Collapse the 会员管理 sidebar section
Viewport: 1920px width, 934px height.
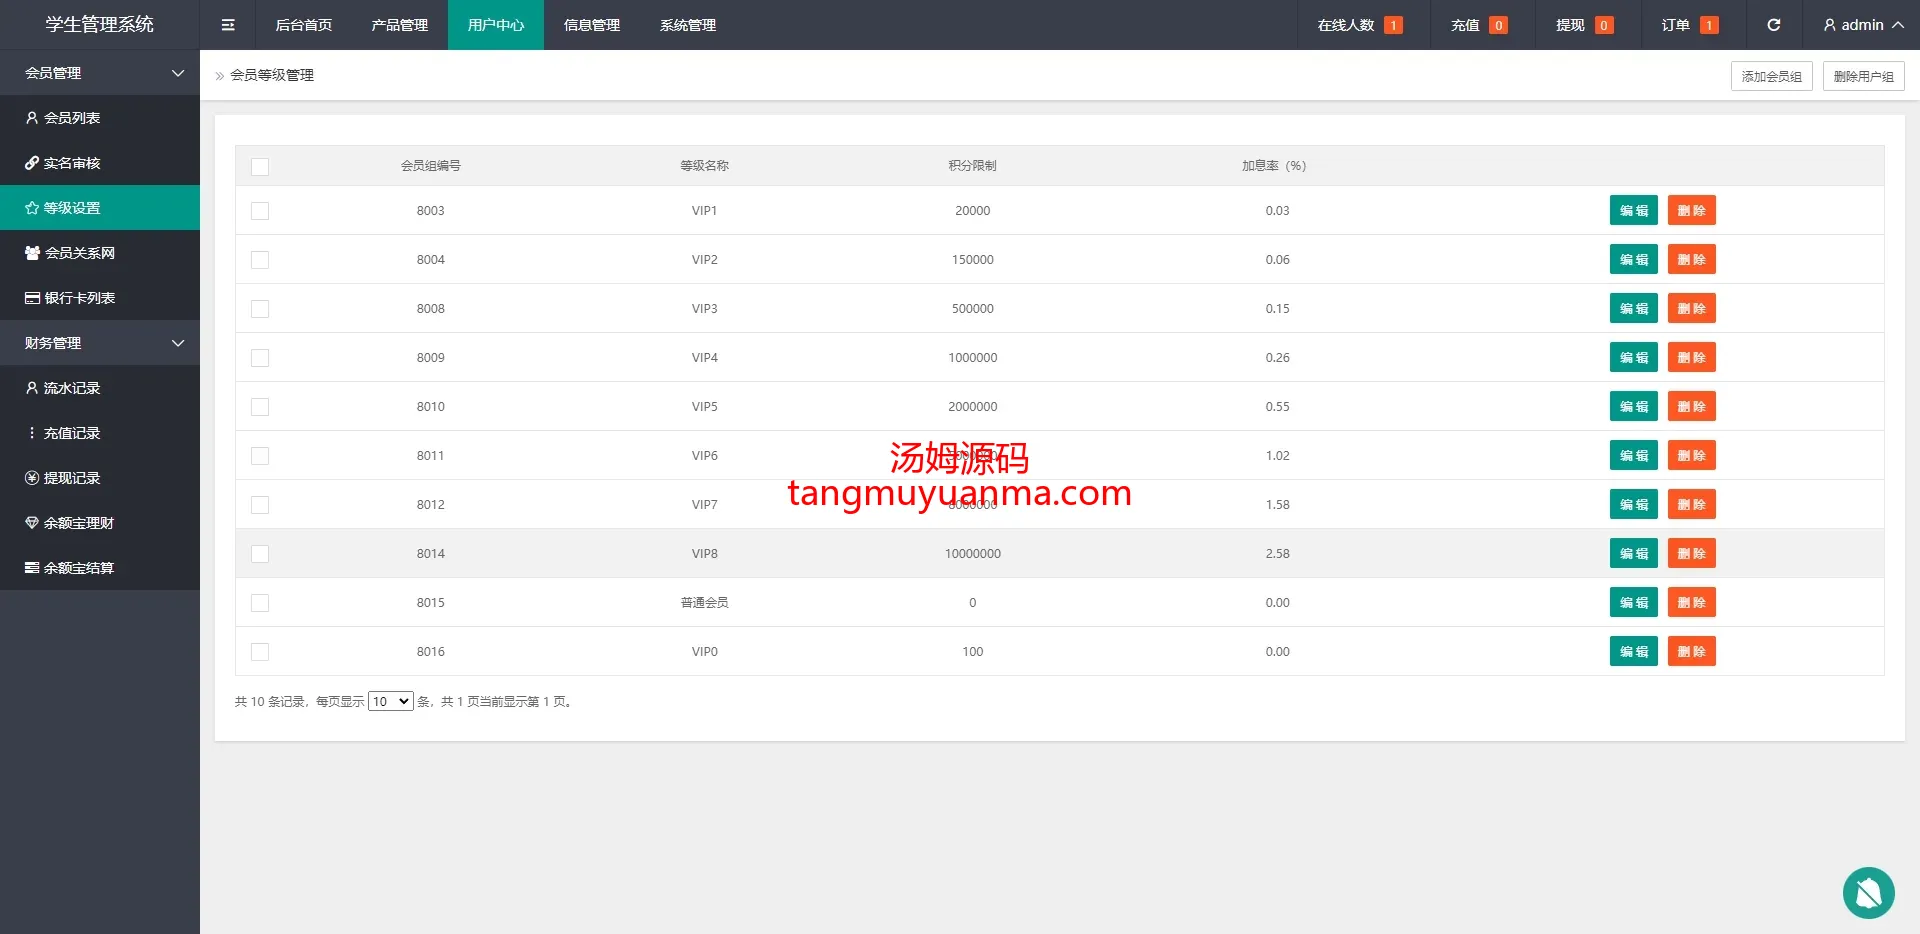pos(100,73)
